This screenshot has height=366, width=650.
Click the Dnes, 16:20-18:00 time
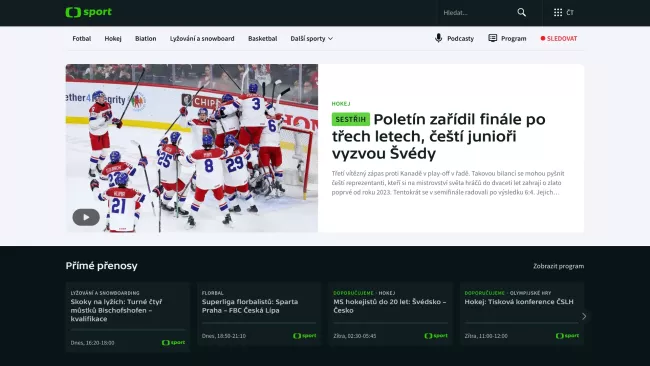(x=92, y=343)
